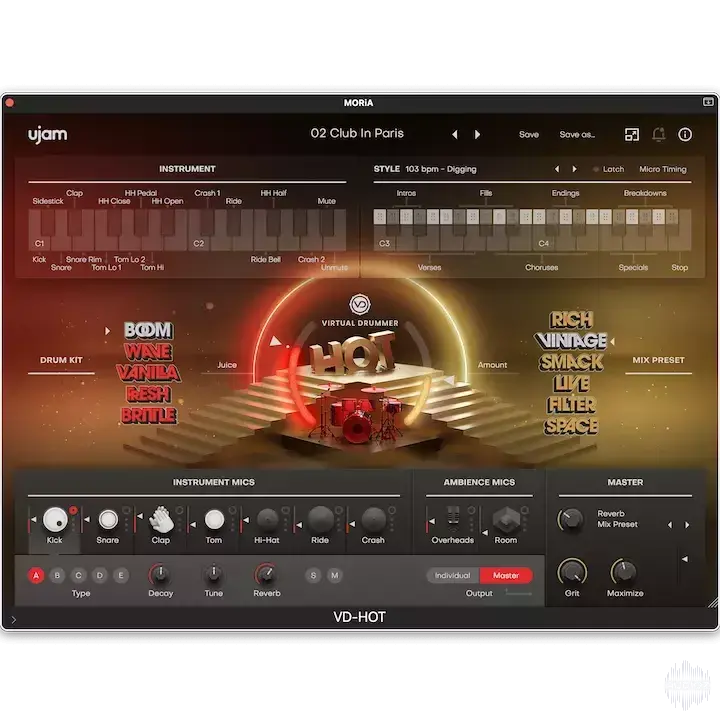
Task: Mute the selected instrument (M)
Action: (x=335, y=575)
